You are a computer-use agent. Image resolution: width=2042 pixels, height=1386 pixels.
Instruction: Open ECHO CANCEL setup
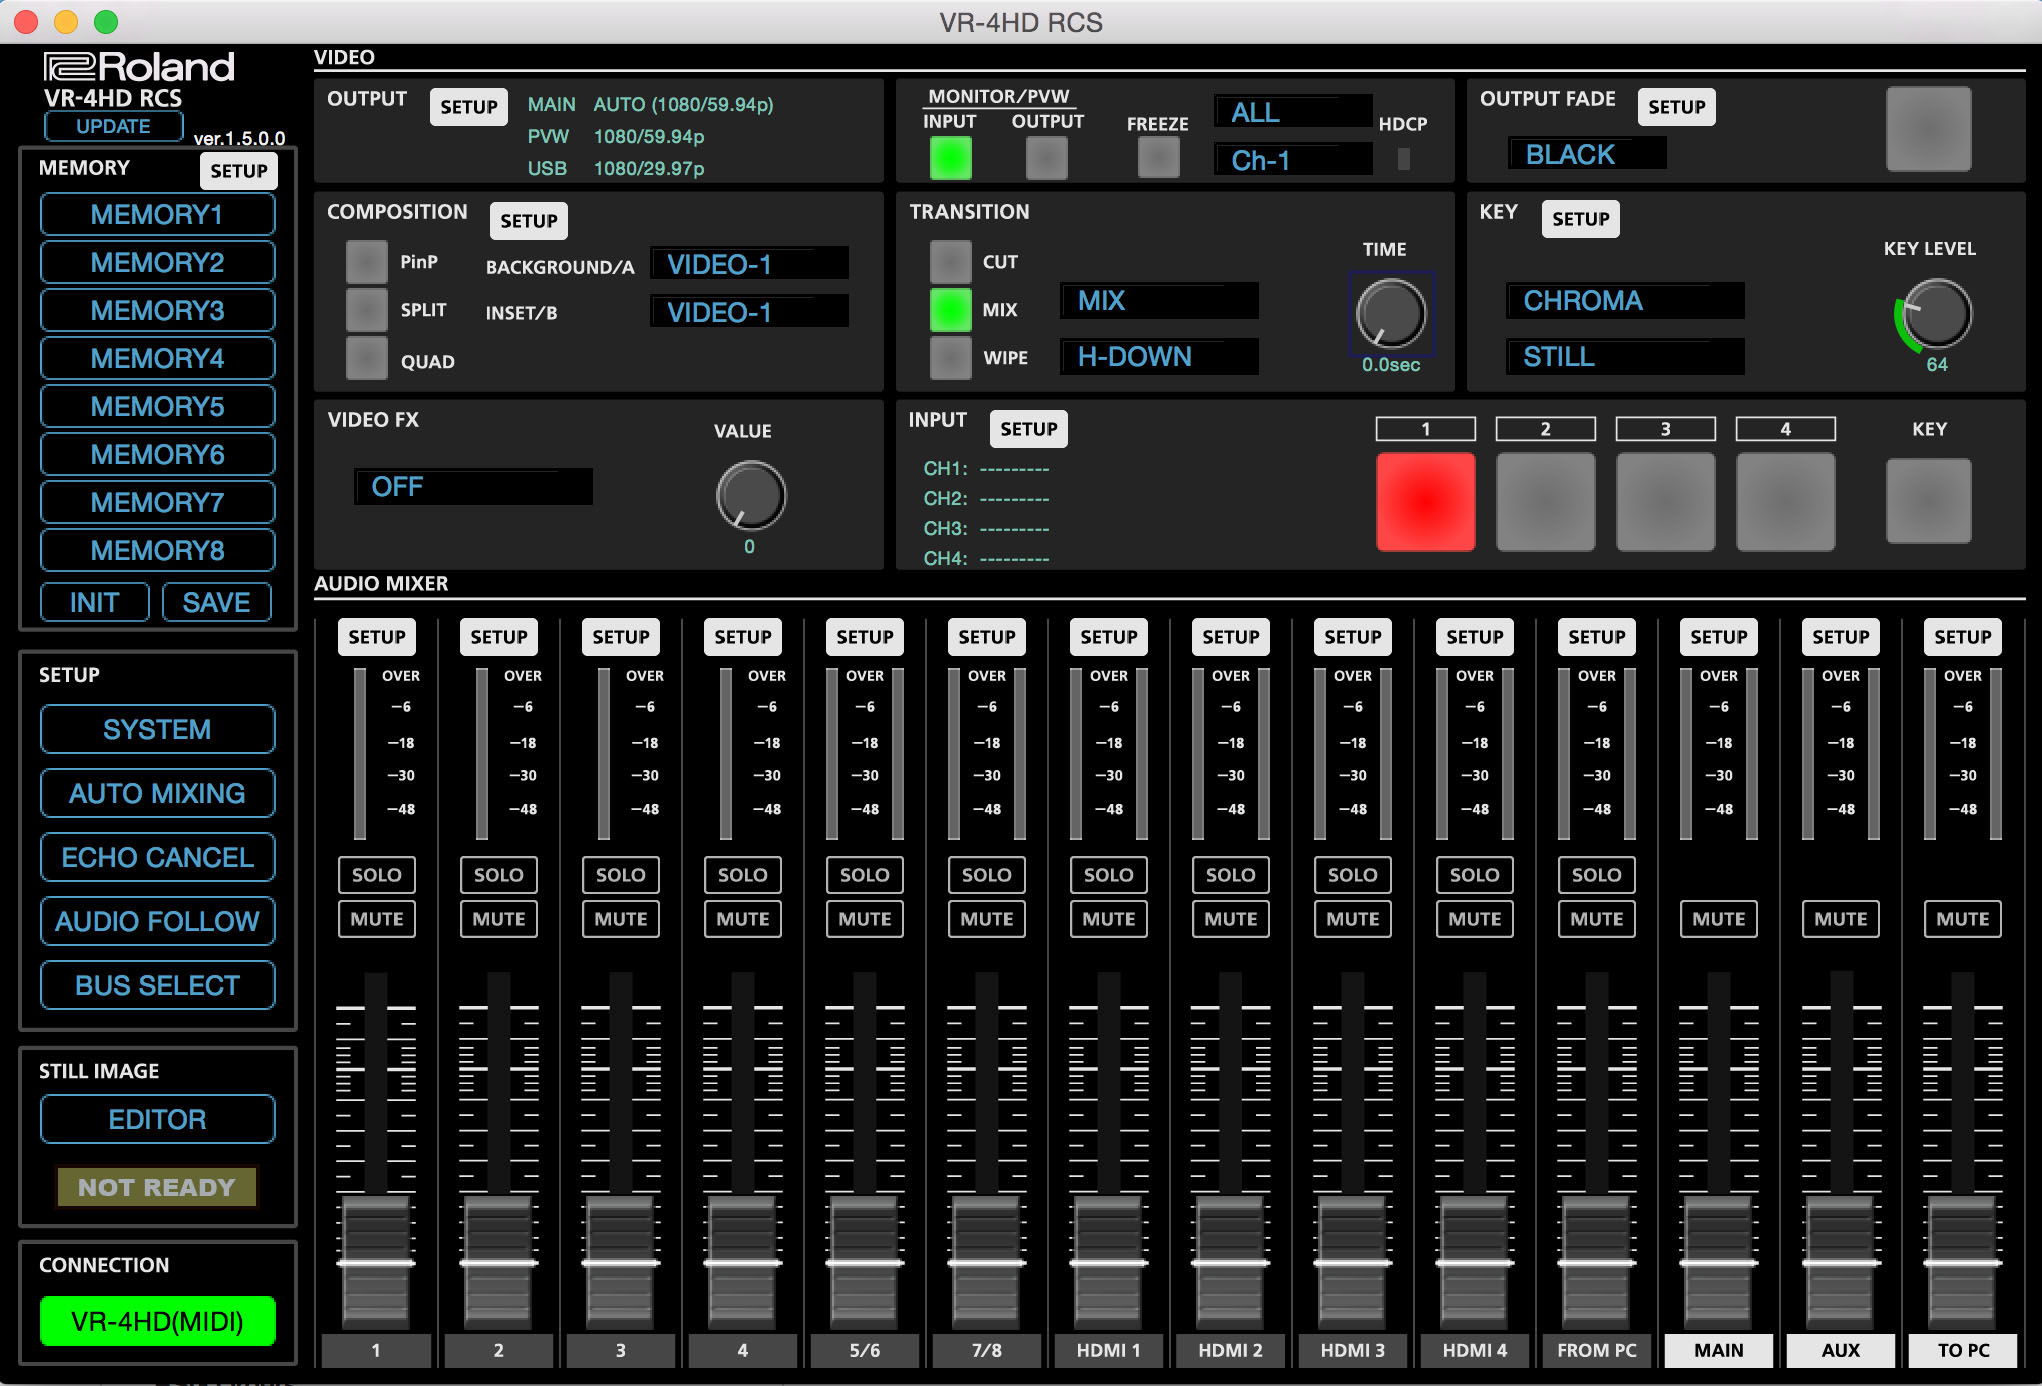point(157,857)
